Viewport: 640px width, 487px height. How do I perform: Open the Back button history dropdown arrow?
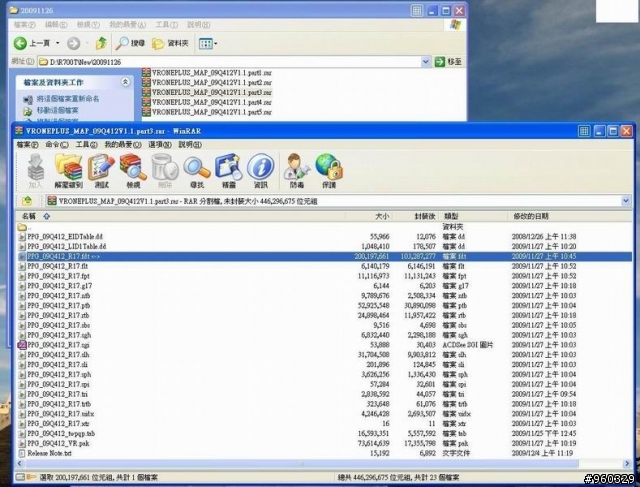pyautogui.click(x=58, y=43)
